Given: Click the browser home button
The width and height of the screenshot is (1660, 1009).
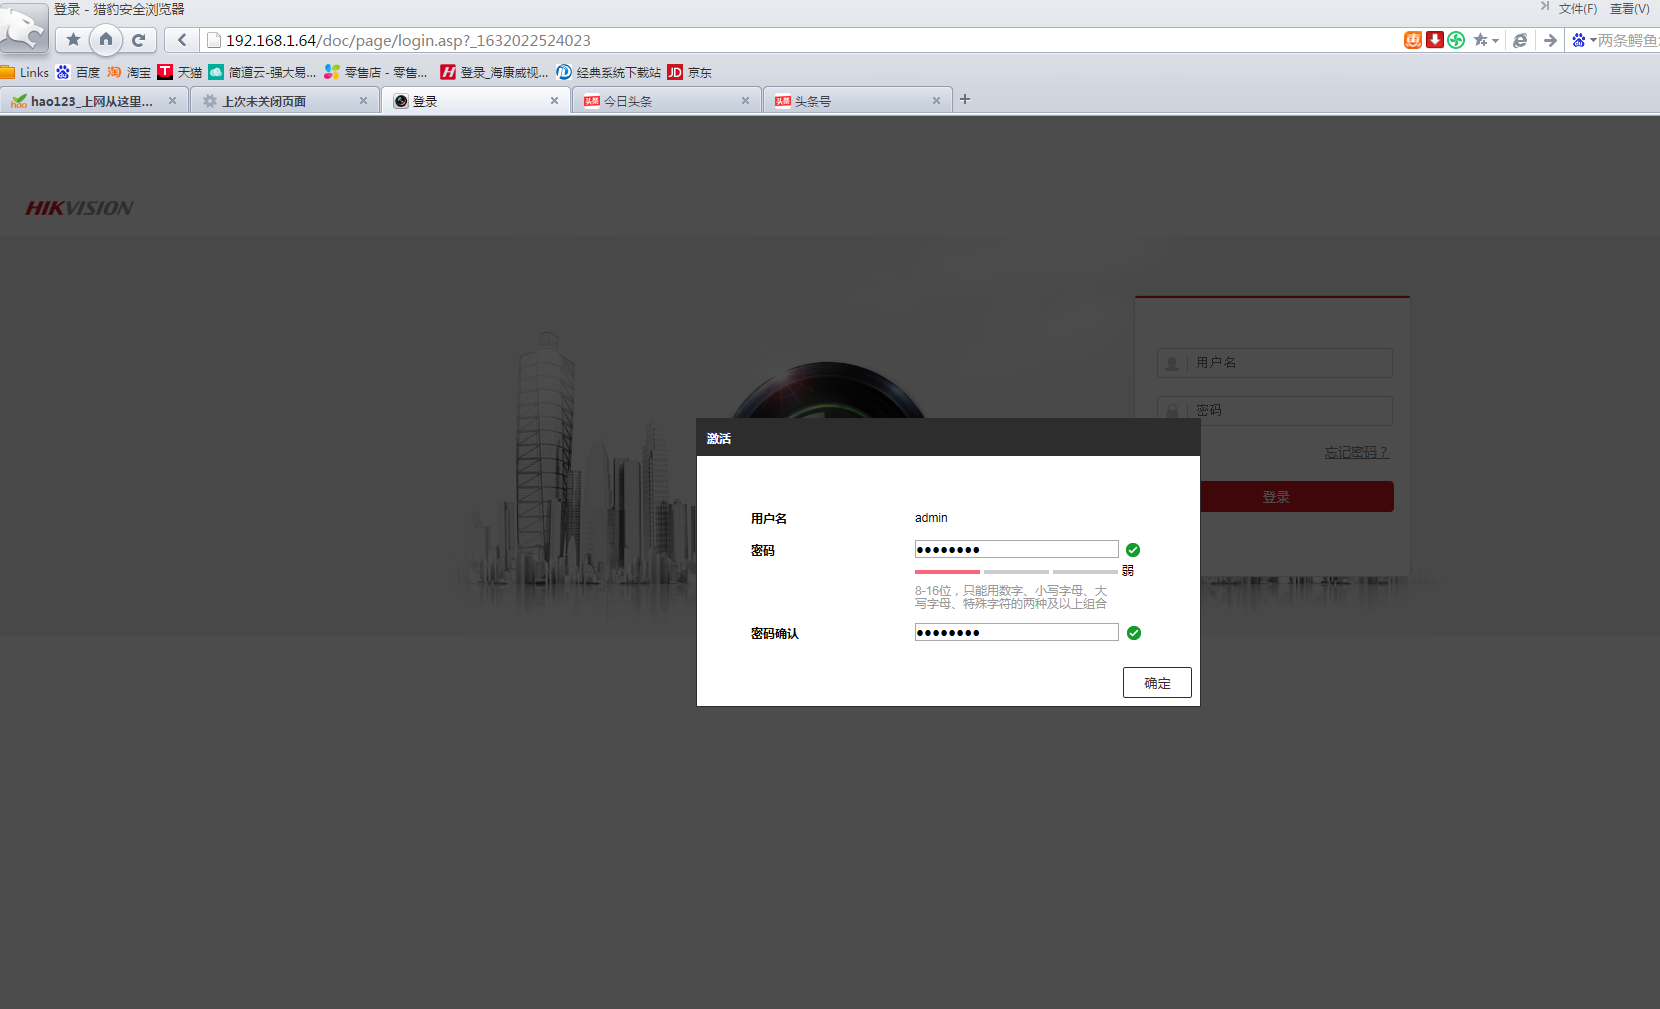Looking at the screenshot, I should click(106, 40).
